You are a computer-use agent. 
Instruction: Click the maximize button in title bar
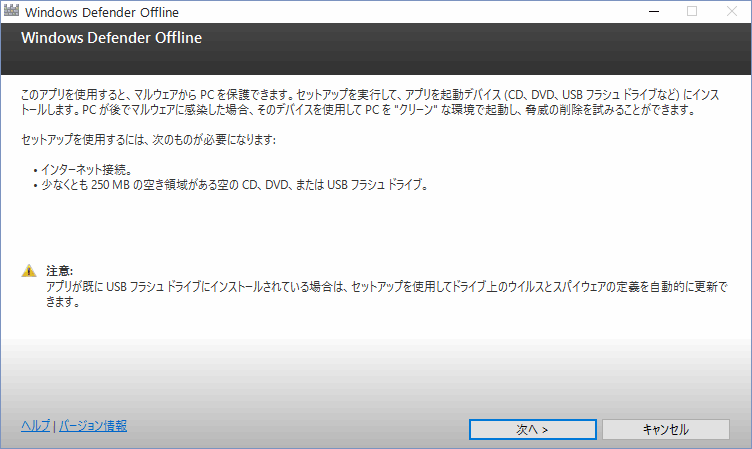coord(692,11)
